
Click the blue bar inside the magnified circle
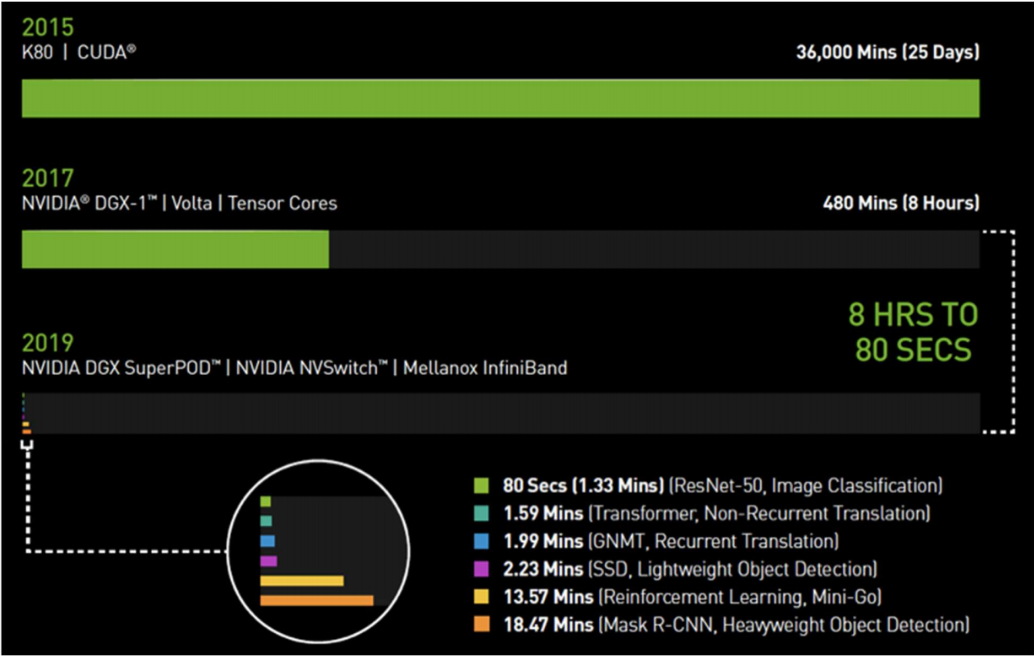pos(267,541)
